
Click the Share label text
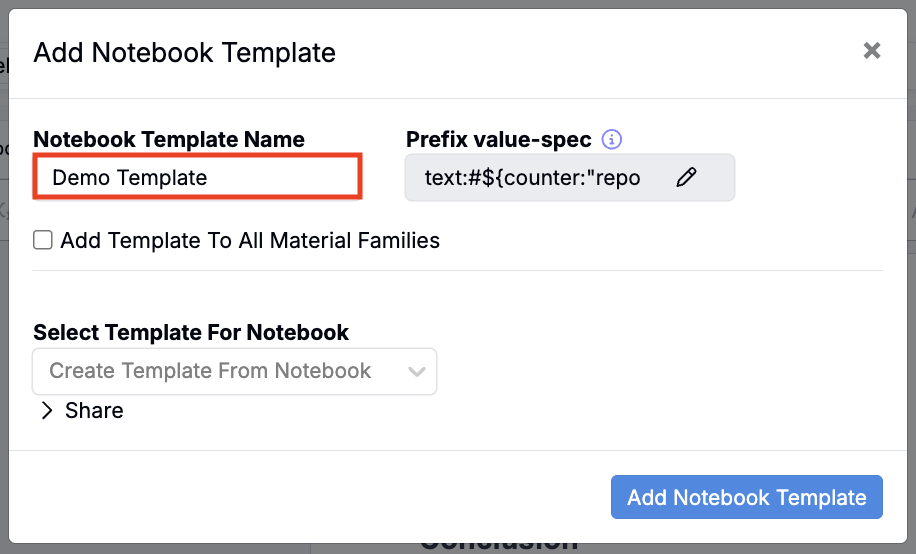click(x=94, y=411)
